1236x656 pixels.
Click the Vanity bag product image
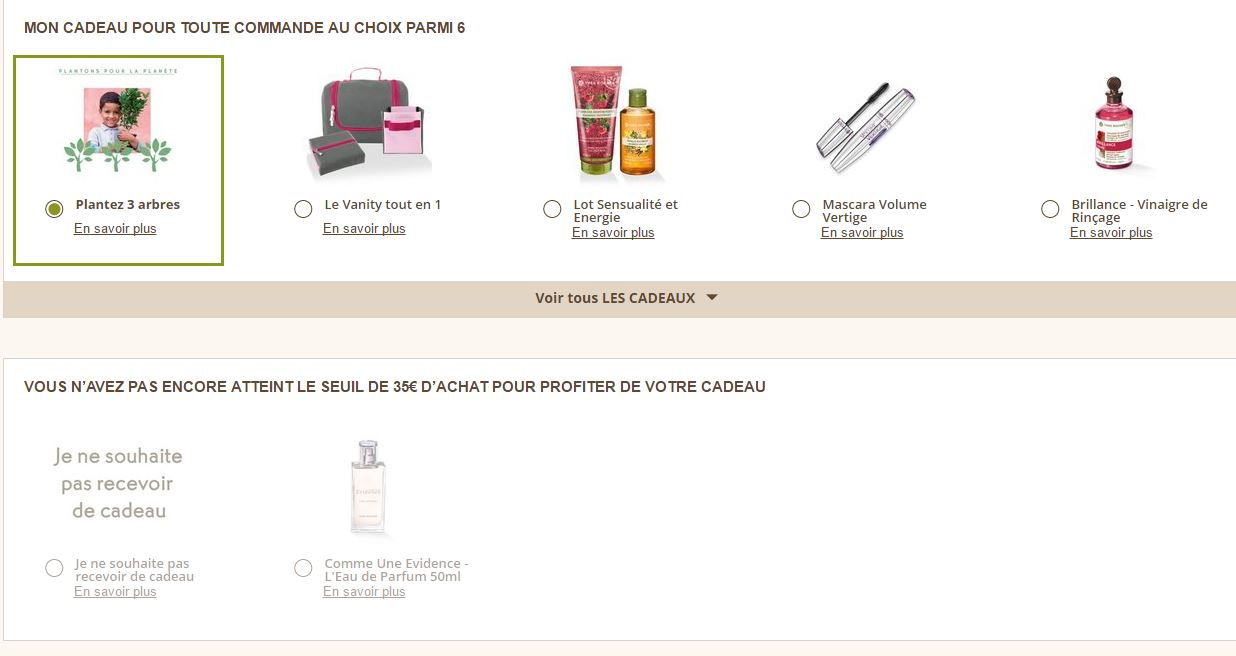pos(366,125)
